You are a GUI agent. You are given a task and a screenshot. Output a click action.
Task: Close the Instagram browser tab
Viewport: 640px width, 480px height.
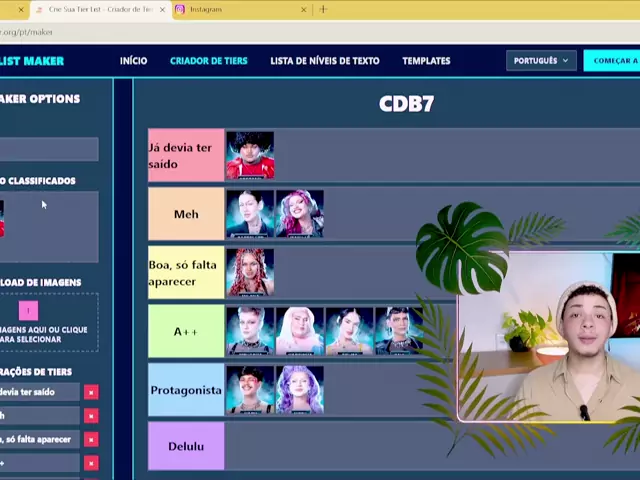(304, 9)
